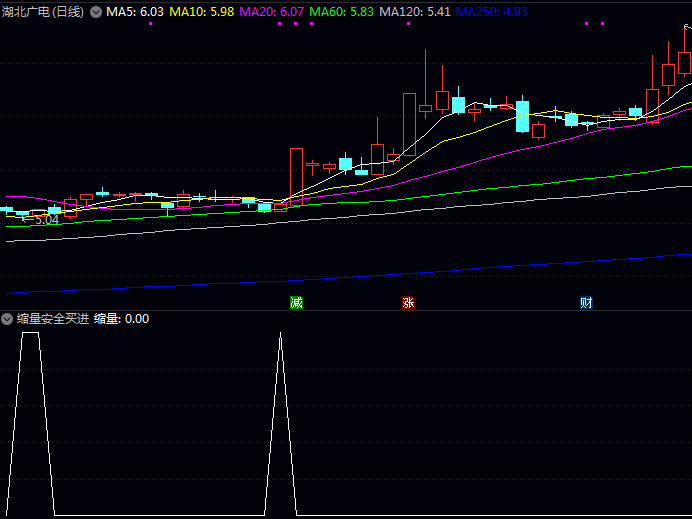Click the 缩量: 0.00 value readout

tap(121, 318)
